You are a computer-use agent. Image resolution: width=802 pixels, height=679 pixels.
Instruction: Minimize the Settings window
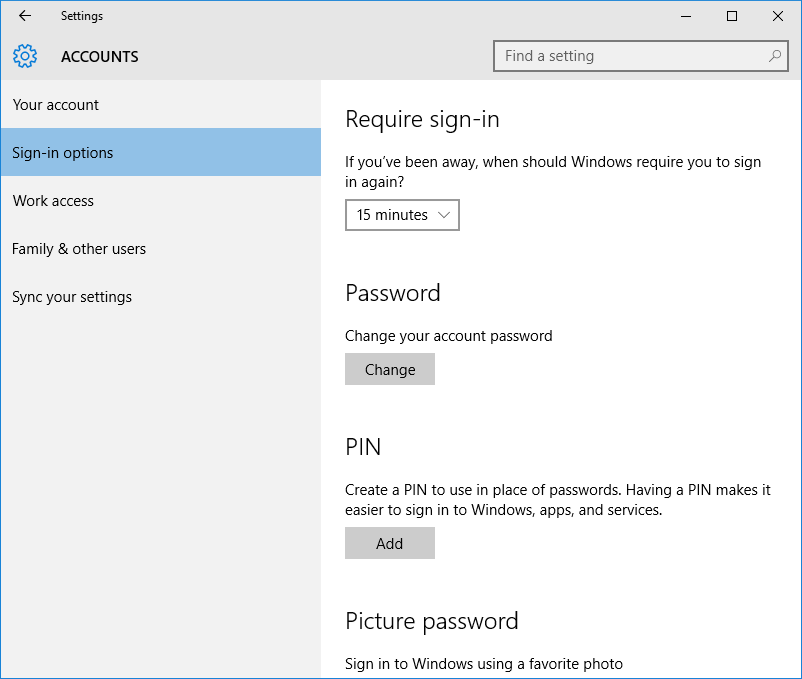[686, 16]
